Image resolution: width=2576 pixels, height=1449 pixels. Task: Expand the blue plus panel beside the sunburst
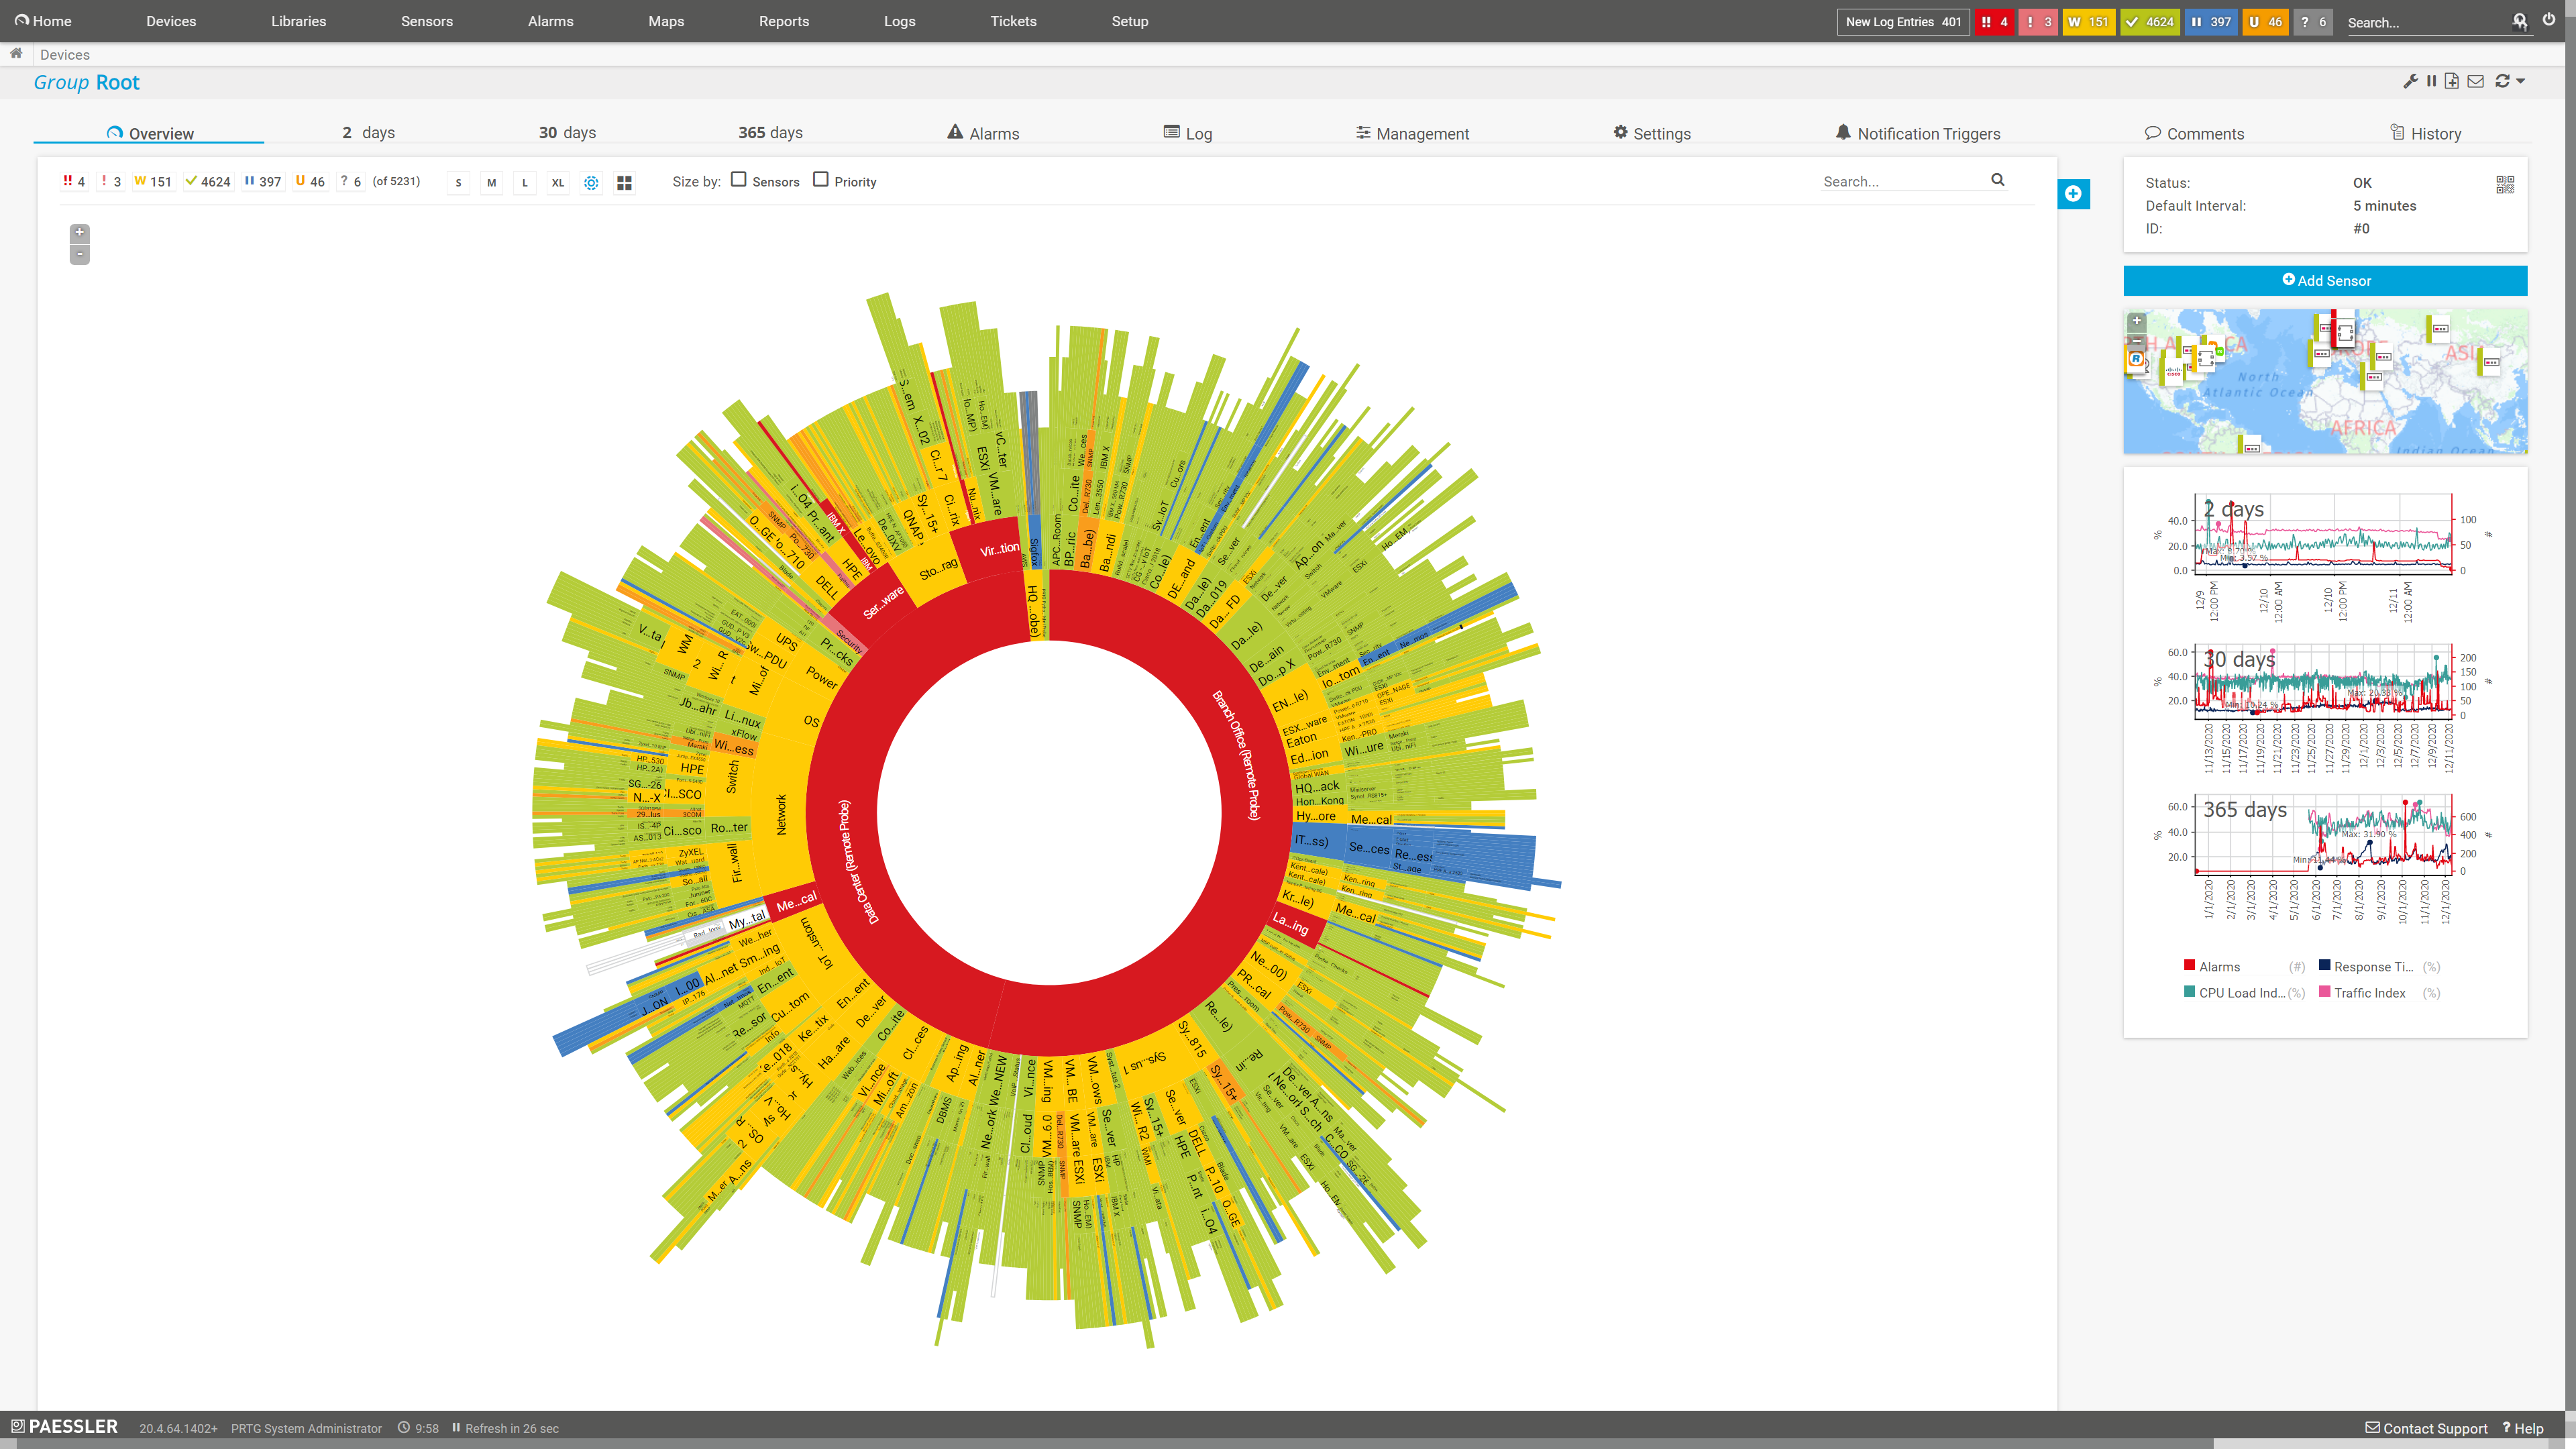(2074, 194)
